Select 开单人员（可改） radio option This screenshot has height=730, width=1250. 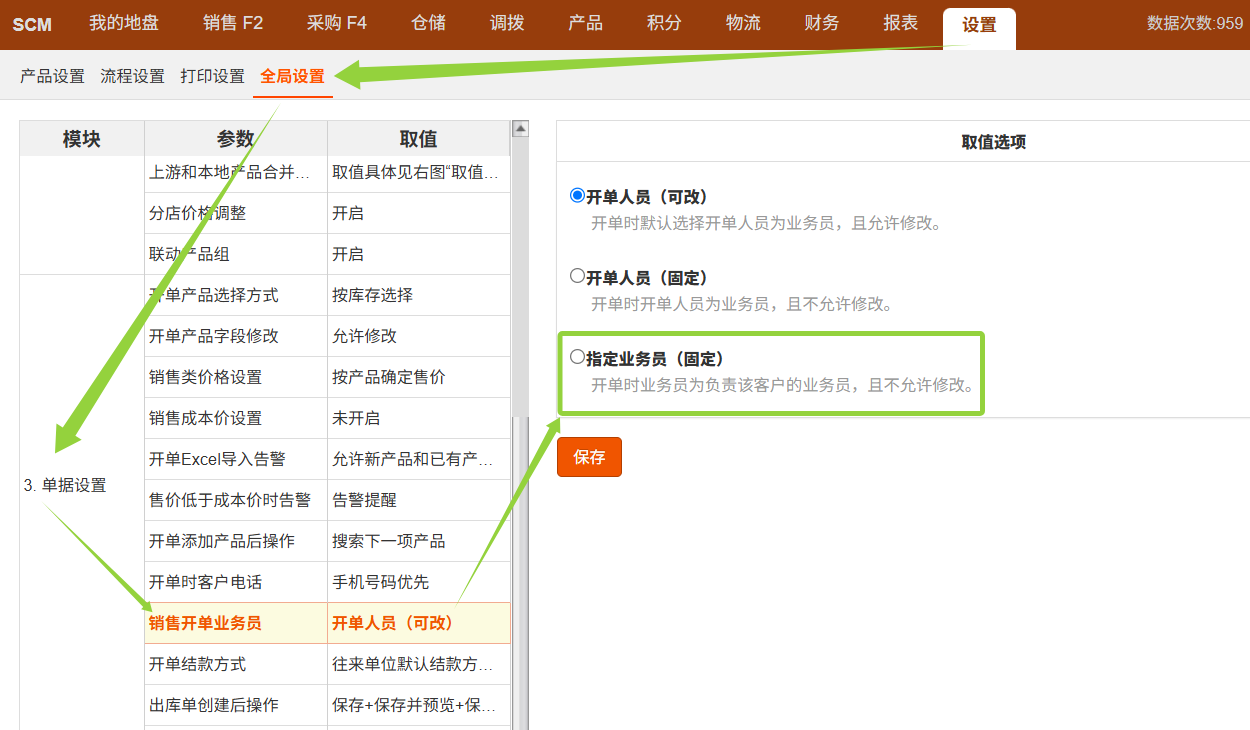pos(577,196)
